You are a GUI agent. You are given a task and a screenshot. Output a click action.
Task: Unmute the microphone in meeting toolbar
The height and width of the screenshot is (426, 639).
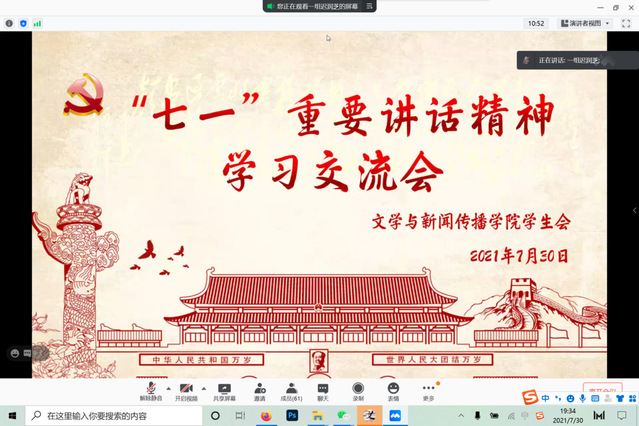coord(151,389)
